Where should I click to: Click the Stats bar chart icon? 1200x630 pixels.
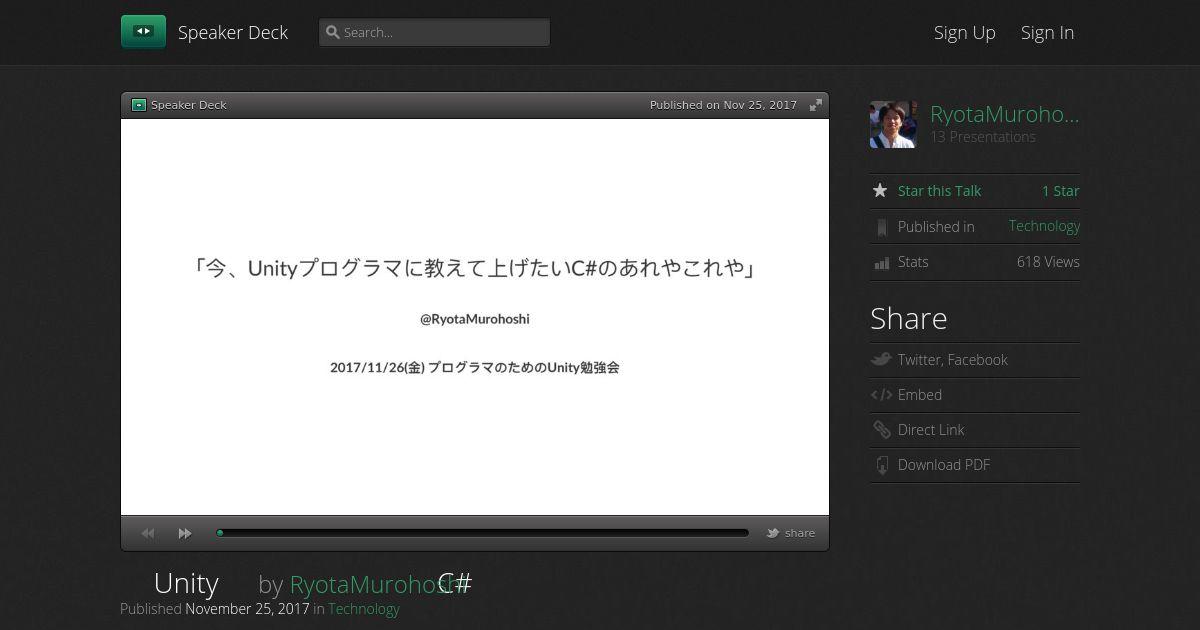coord(881,262)
